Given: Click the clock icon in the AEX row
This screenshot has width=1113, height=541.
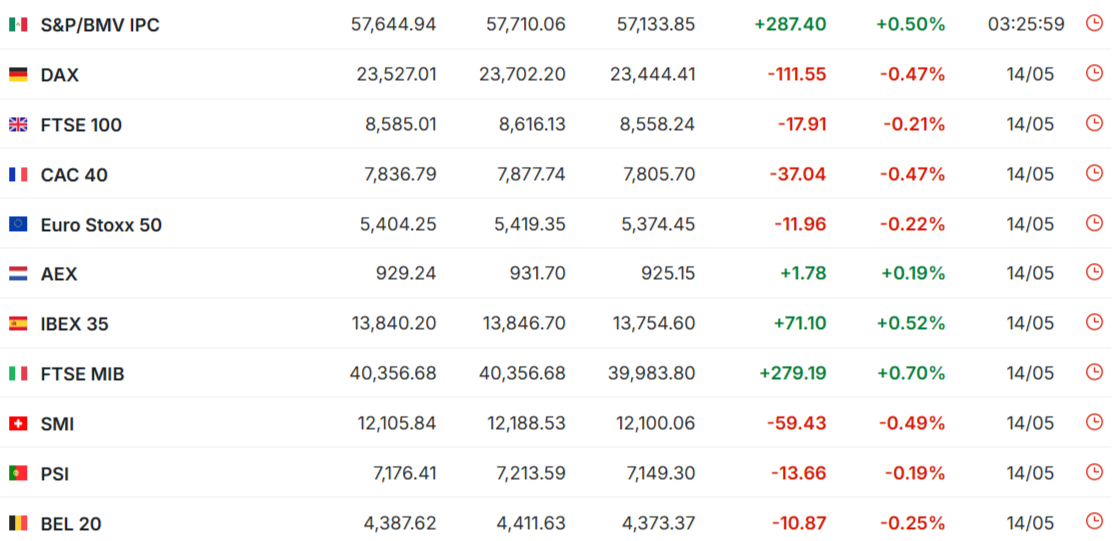Looking at the screenshot, I should [x=1094, y=273].
